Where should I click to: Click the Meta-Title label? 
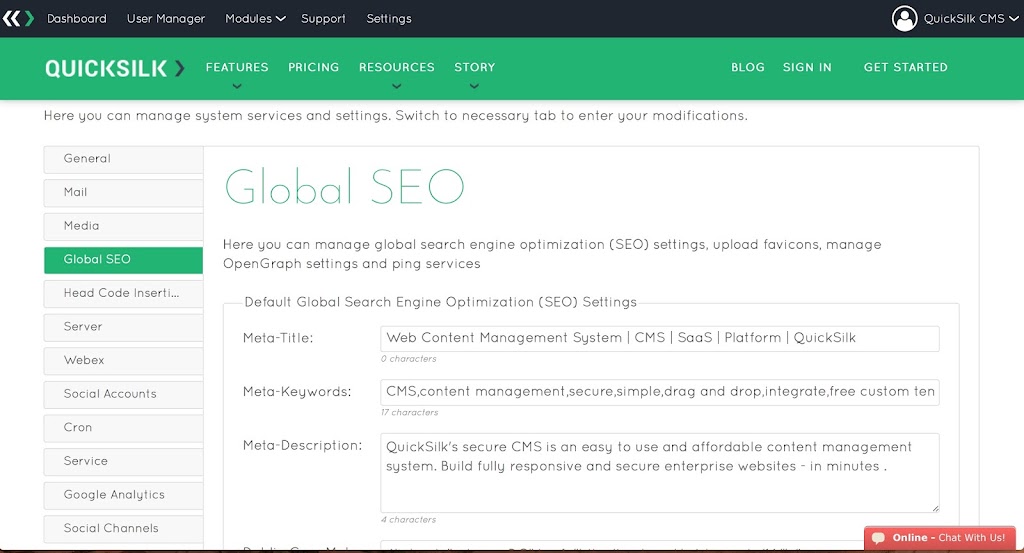coord(278,338)
